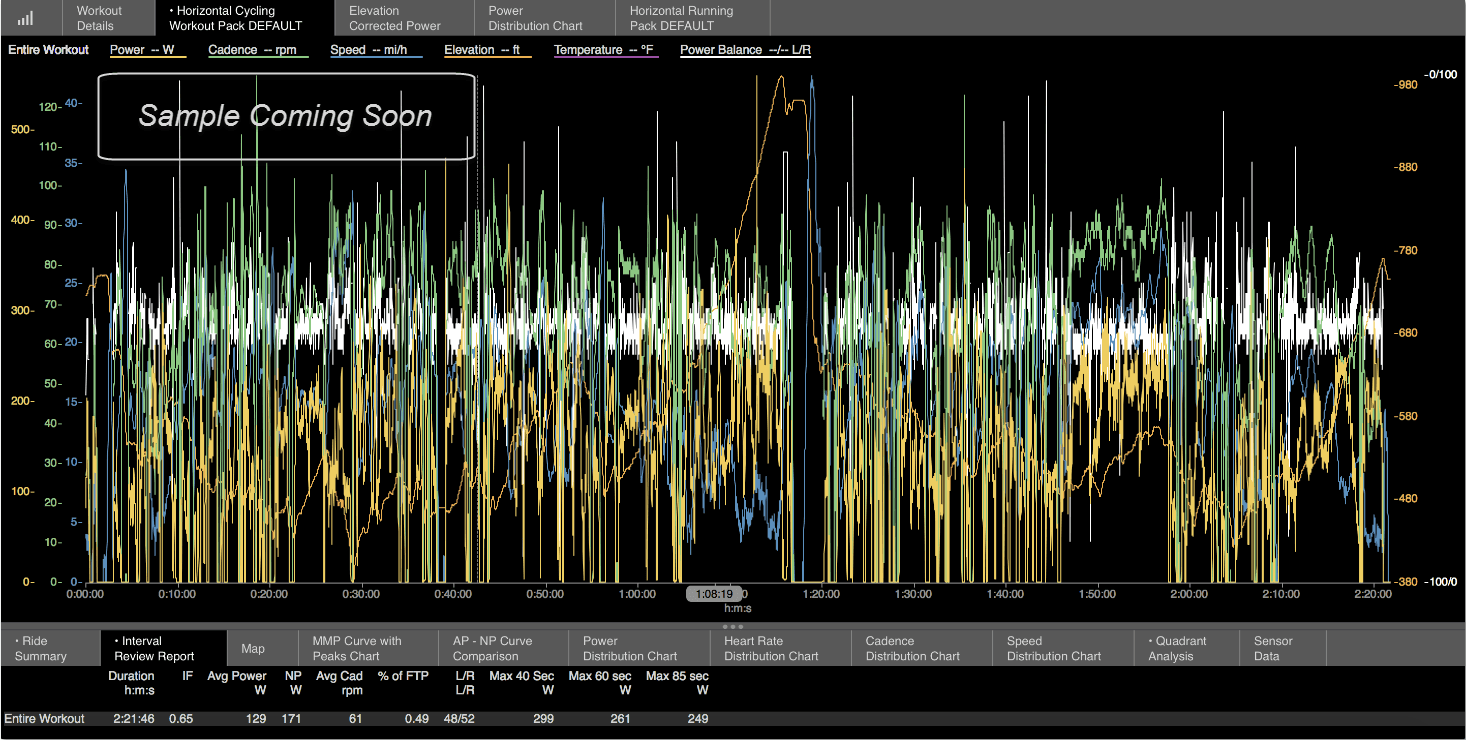This screenshot has height=740, width=1466.
Task: Click the 980 elevation axis label
Action: coord(1406,85)
